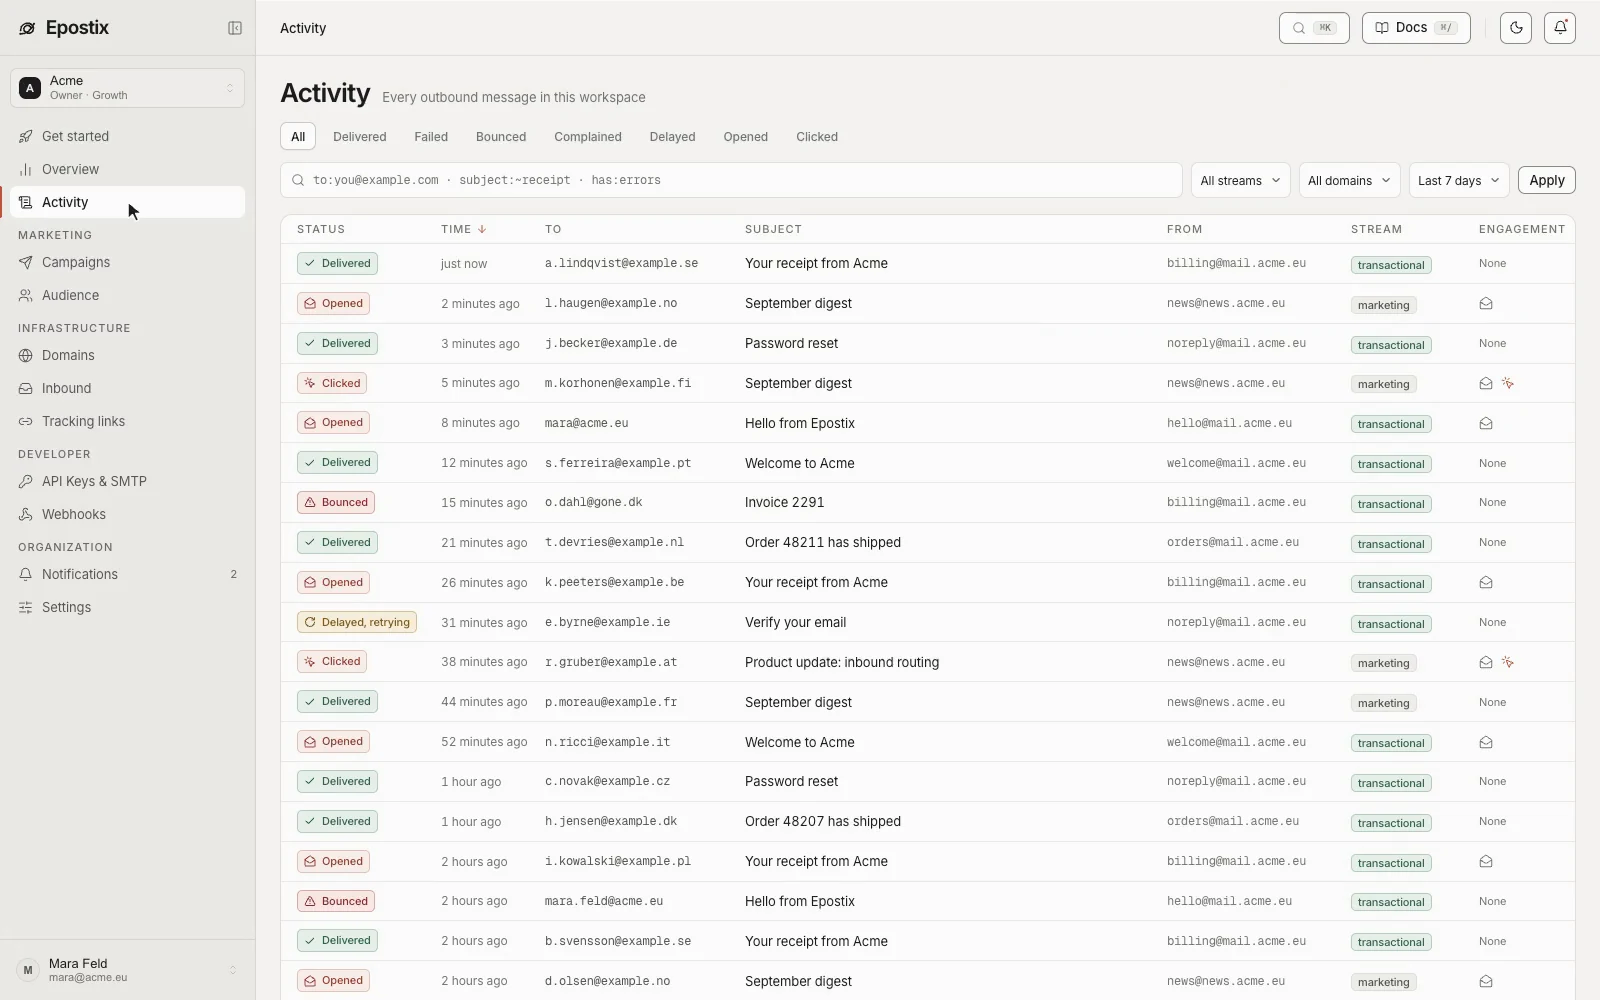
Task: Open Overview in sidebar
Action: coord(127,169)
